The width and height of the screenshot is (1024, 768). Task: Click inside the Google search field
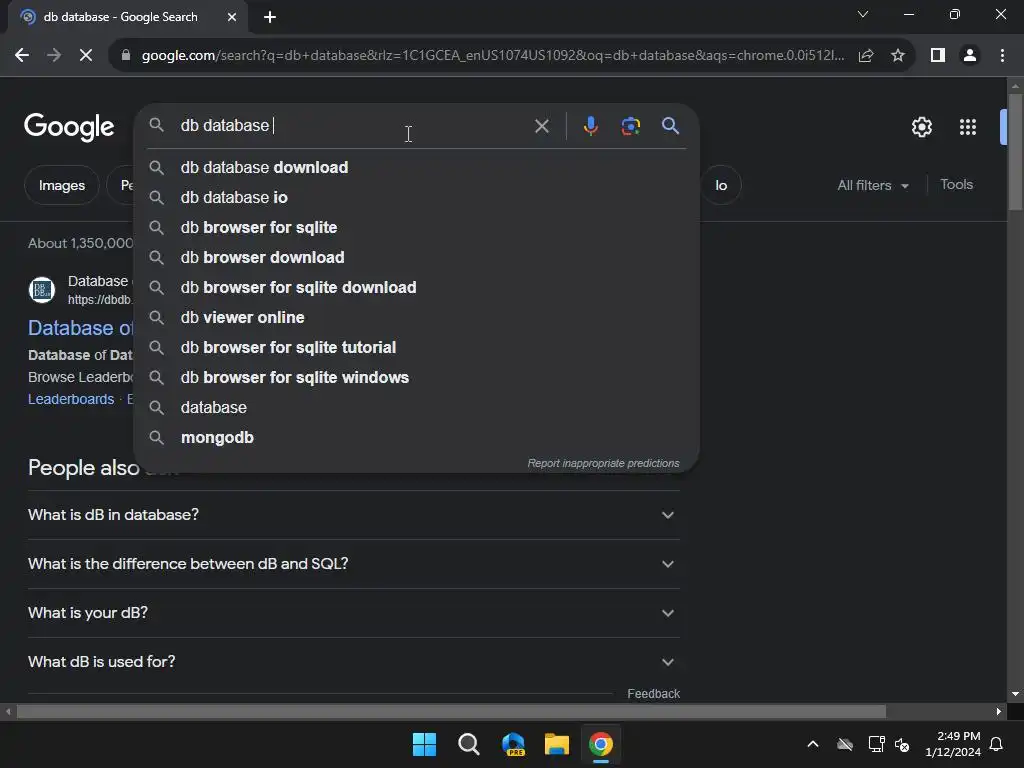[353, 125]
